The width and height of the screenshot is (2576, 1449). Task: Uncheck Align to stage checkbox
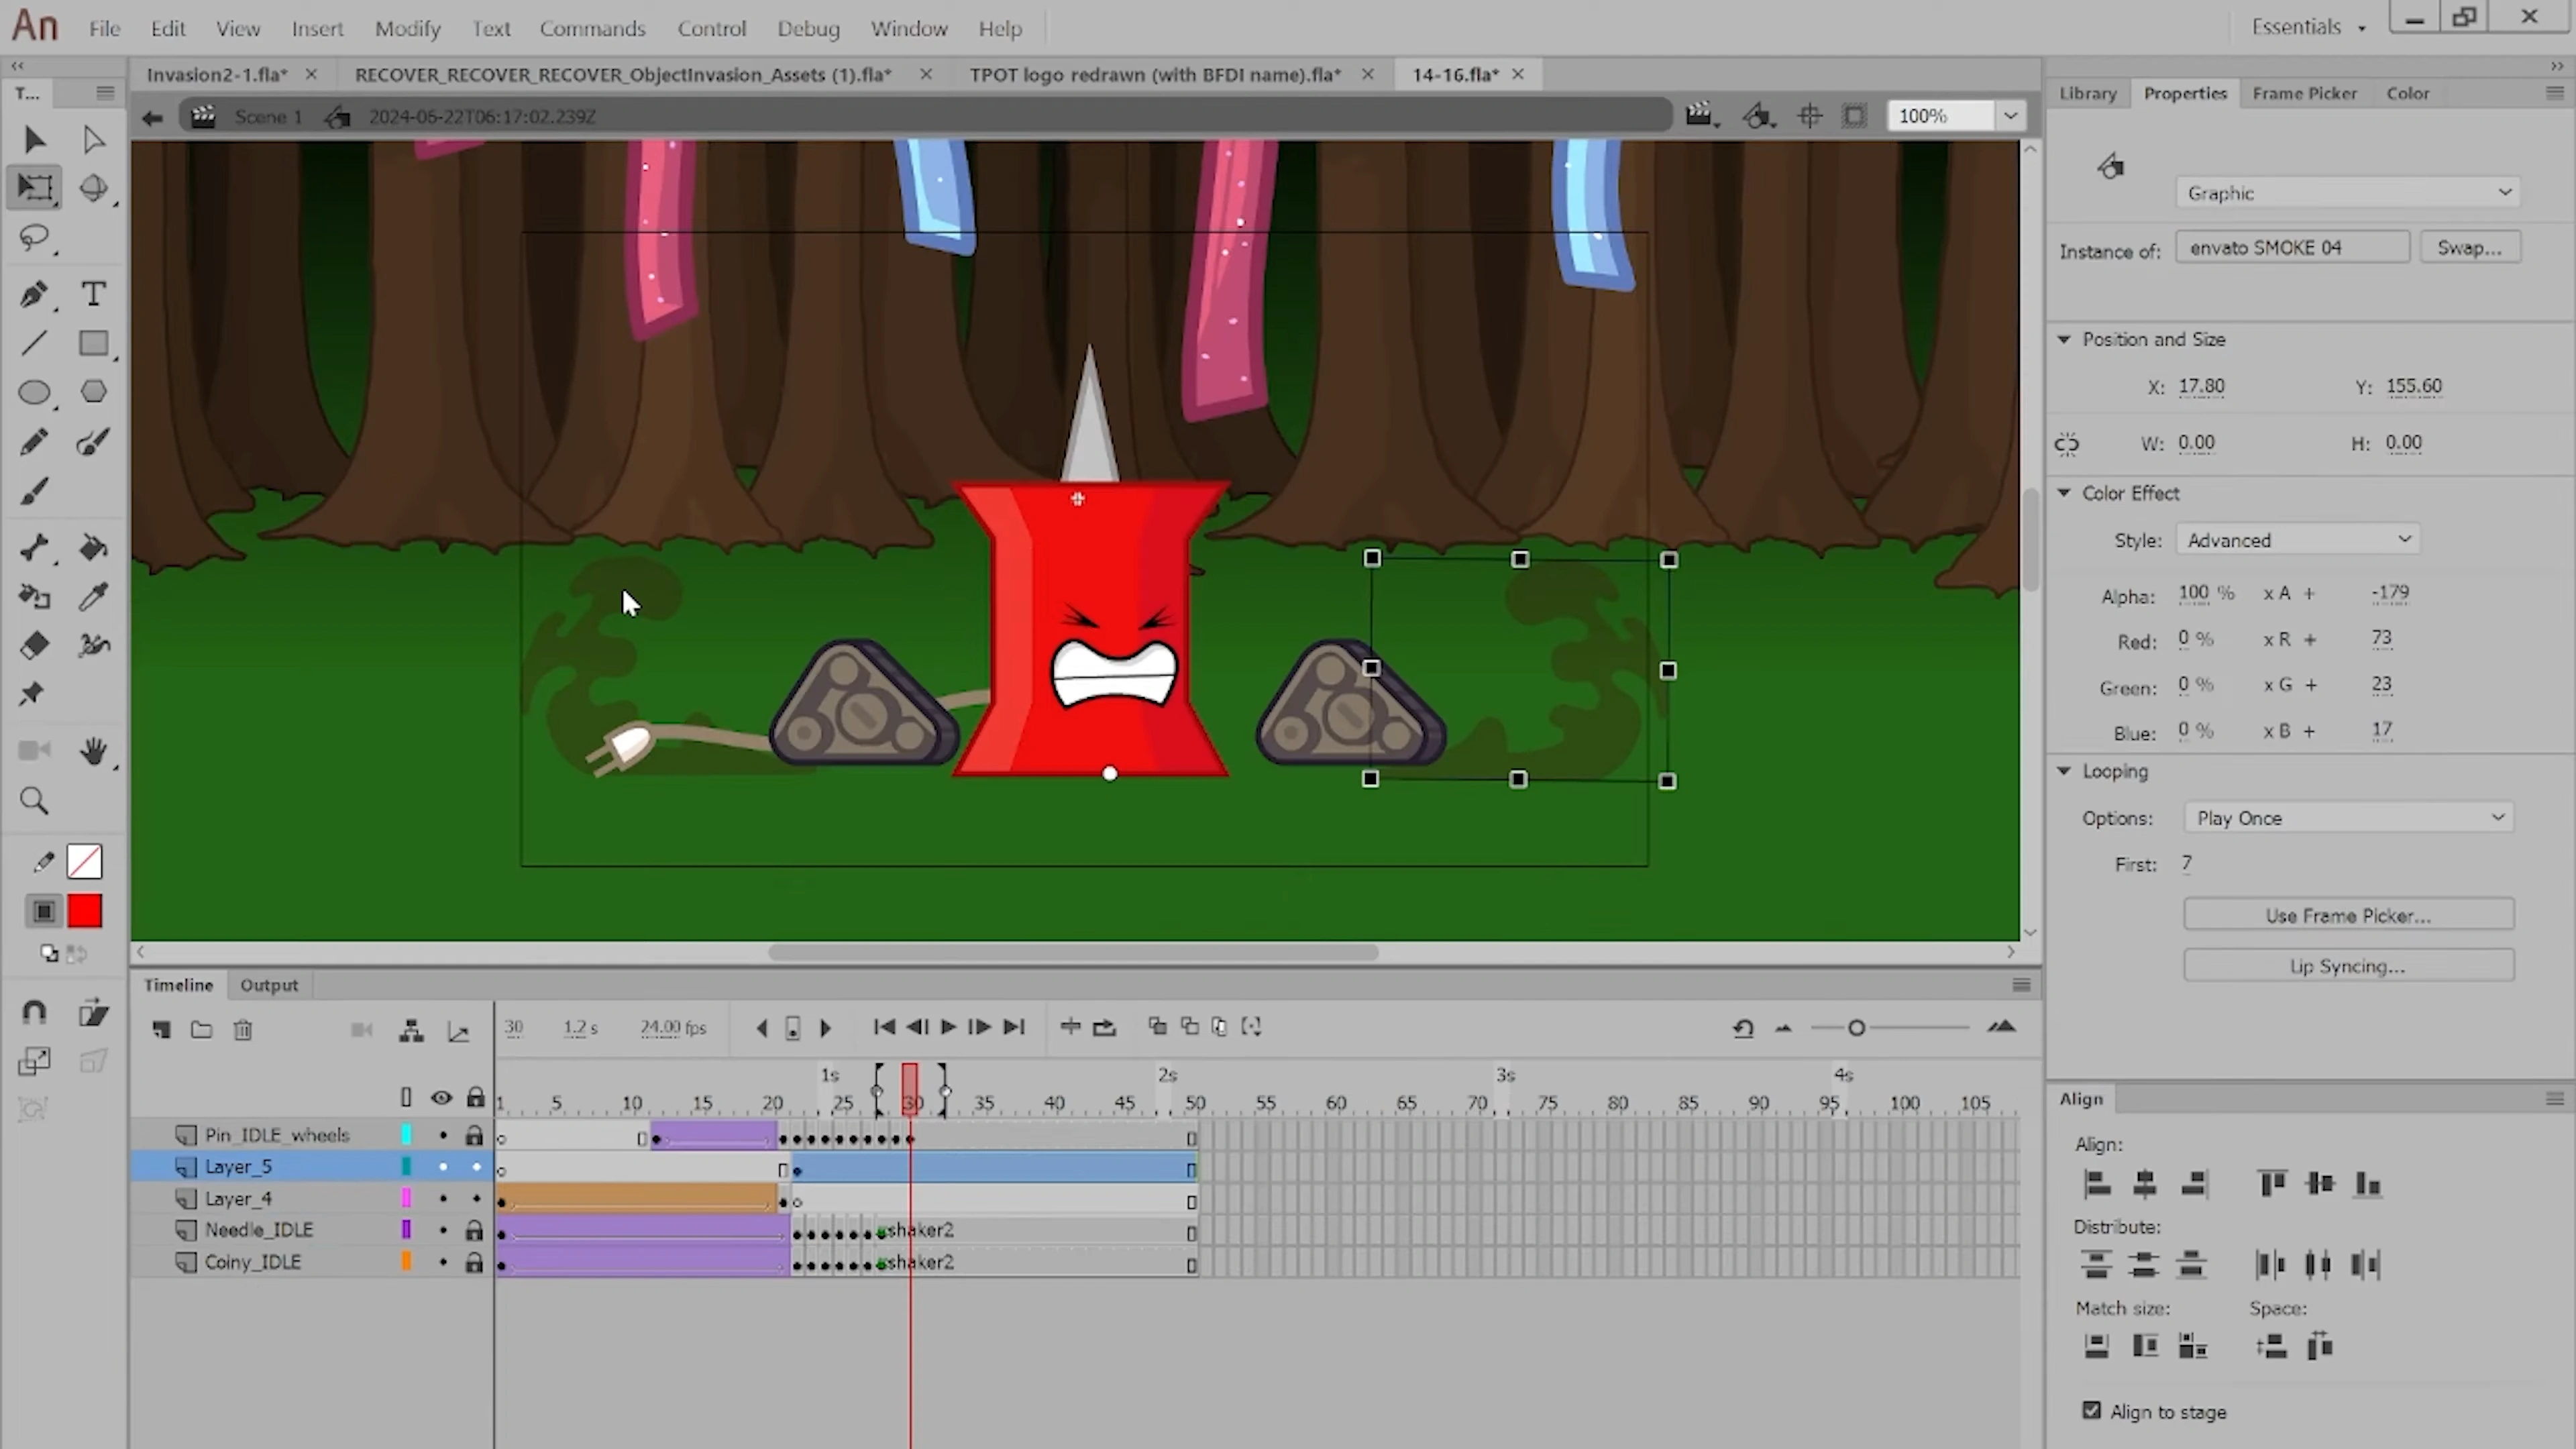[2091, 1410]
